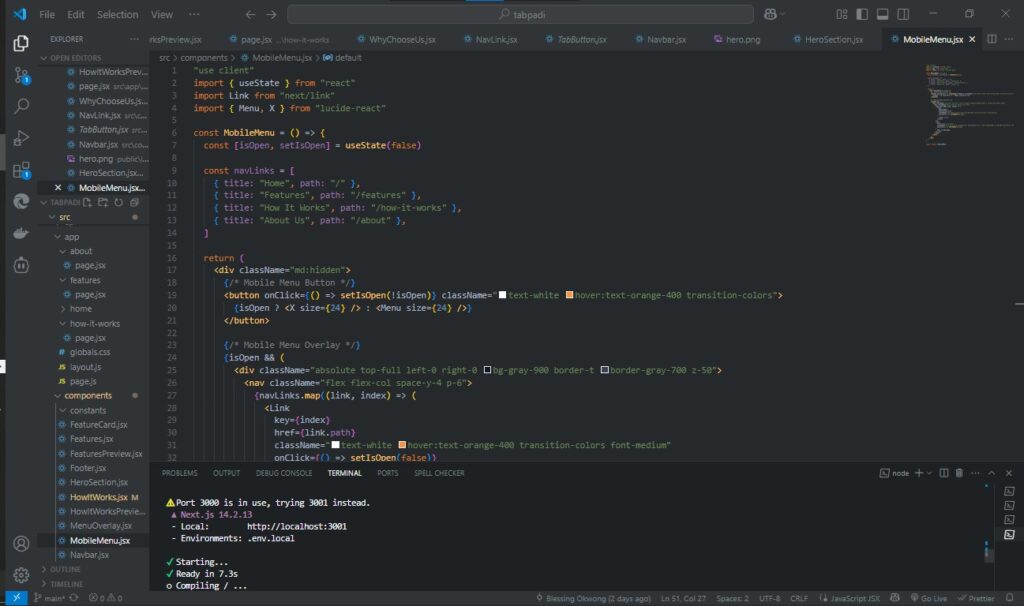Image resolution: width=1024 pixels, height=606 pixels.
Task: Click the text-white color swatch on line 19
Action: coord(502,295)
